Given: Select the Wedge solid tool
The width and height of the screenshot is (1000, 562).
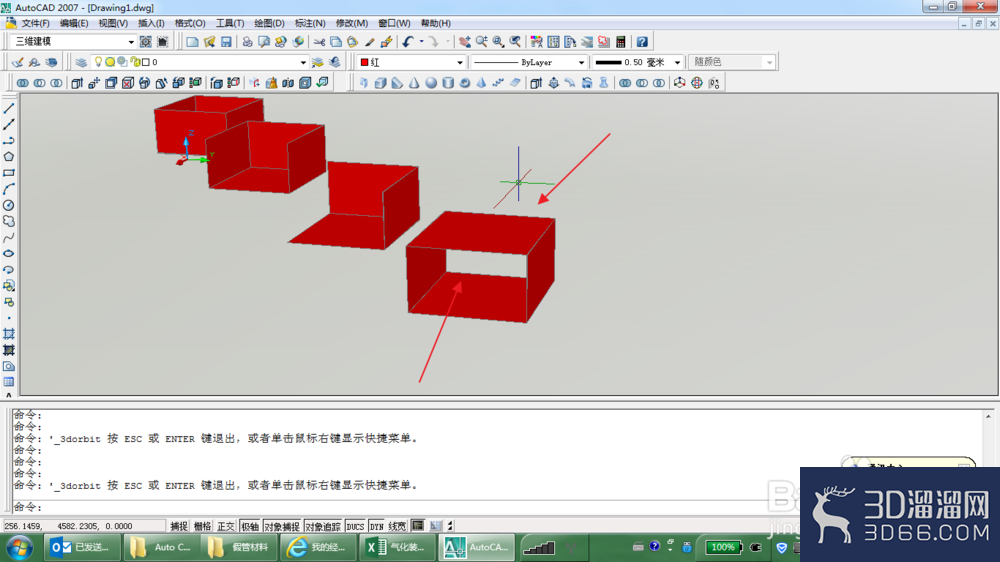Looking at the screenshot, I should pos(397,83).
